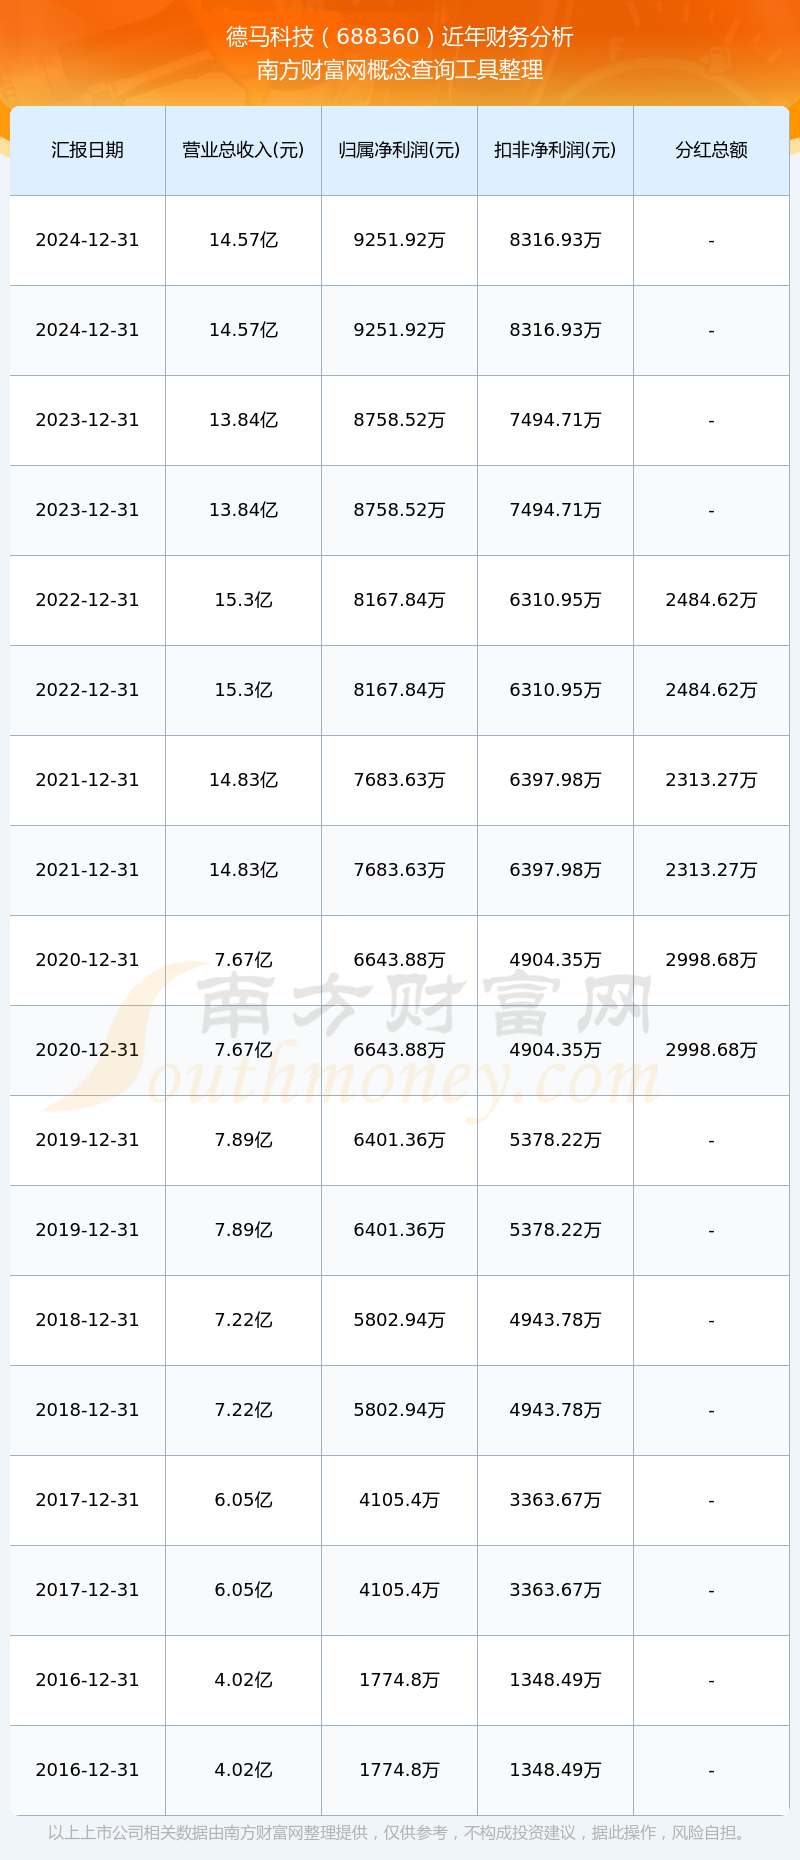Click the 营业总收入(元) column header

point(243,150)
